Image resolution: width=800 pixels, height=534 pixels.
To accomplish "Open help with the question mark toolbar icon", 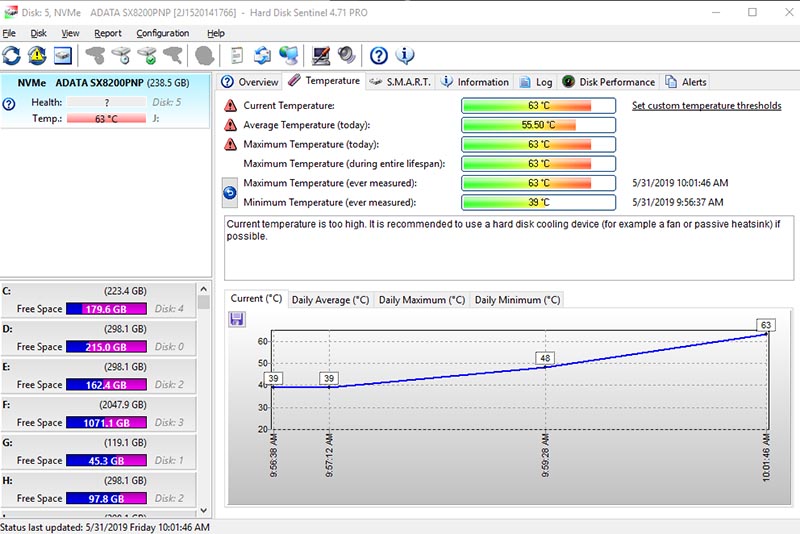I will coord(379,56).
